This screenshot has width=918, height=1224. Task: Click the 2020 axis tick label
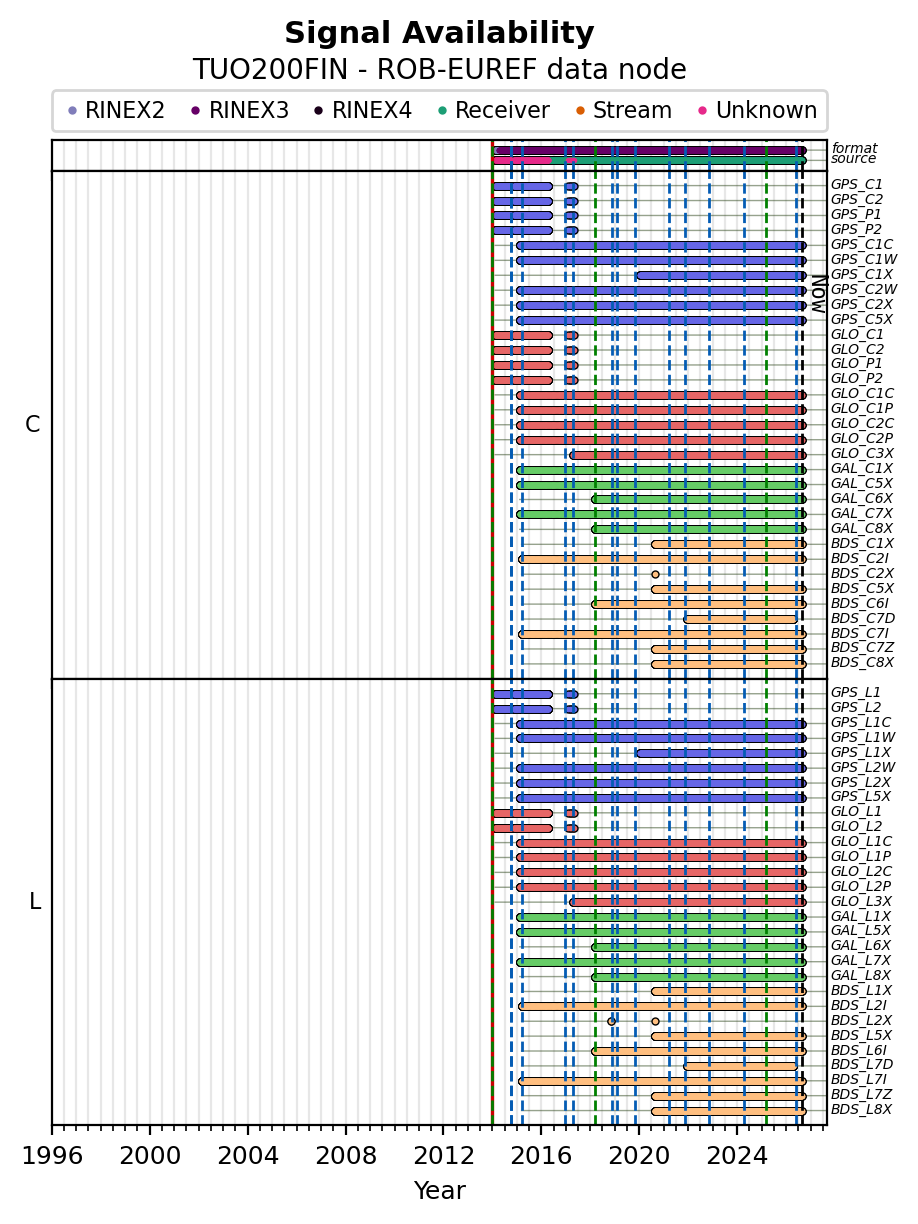640,1156
